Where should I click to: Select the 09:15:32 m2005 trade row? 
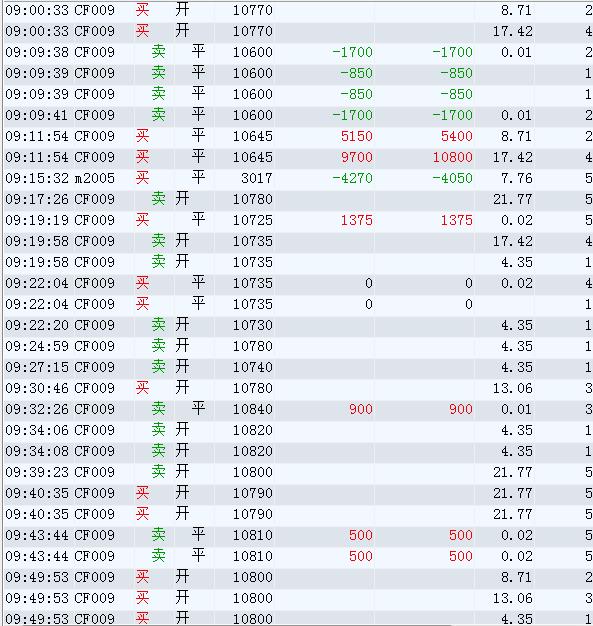pos(298,178)
